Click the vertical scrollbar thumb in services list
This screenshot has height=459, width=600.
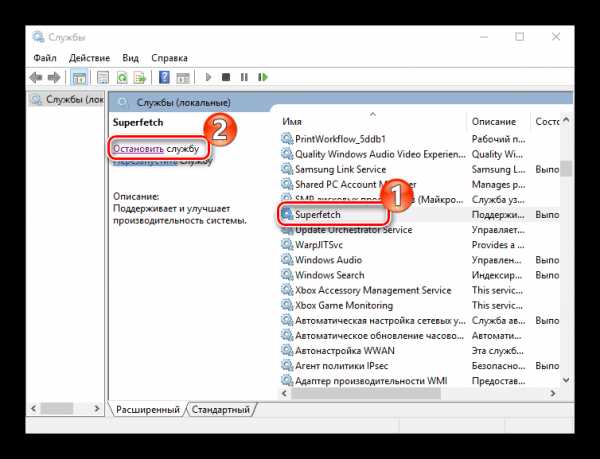click(x=566, y=169)
